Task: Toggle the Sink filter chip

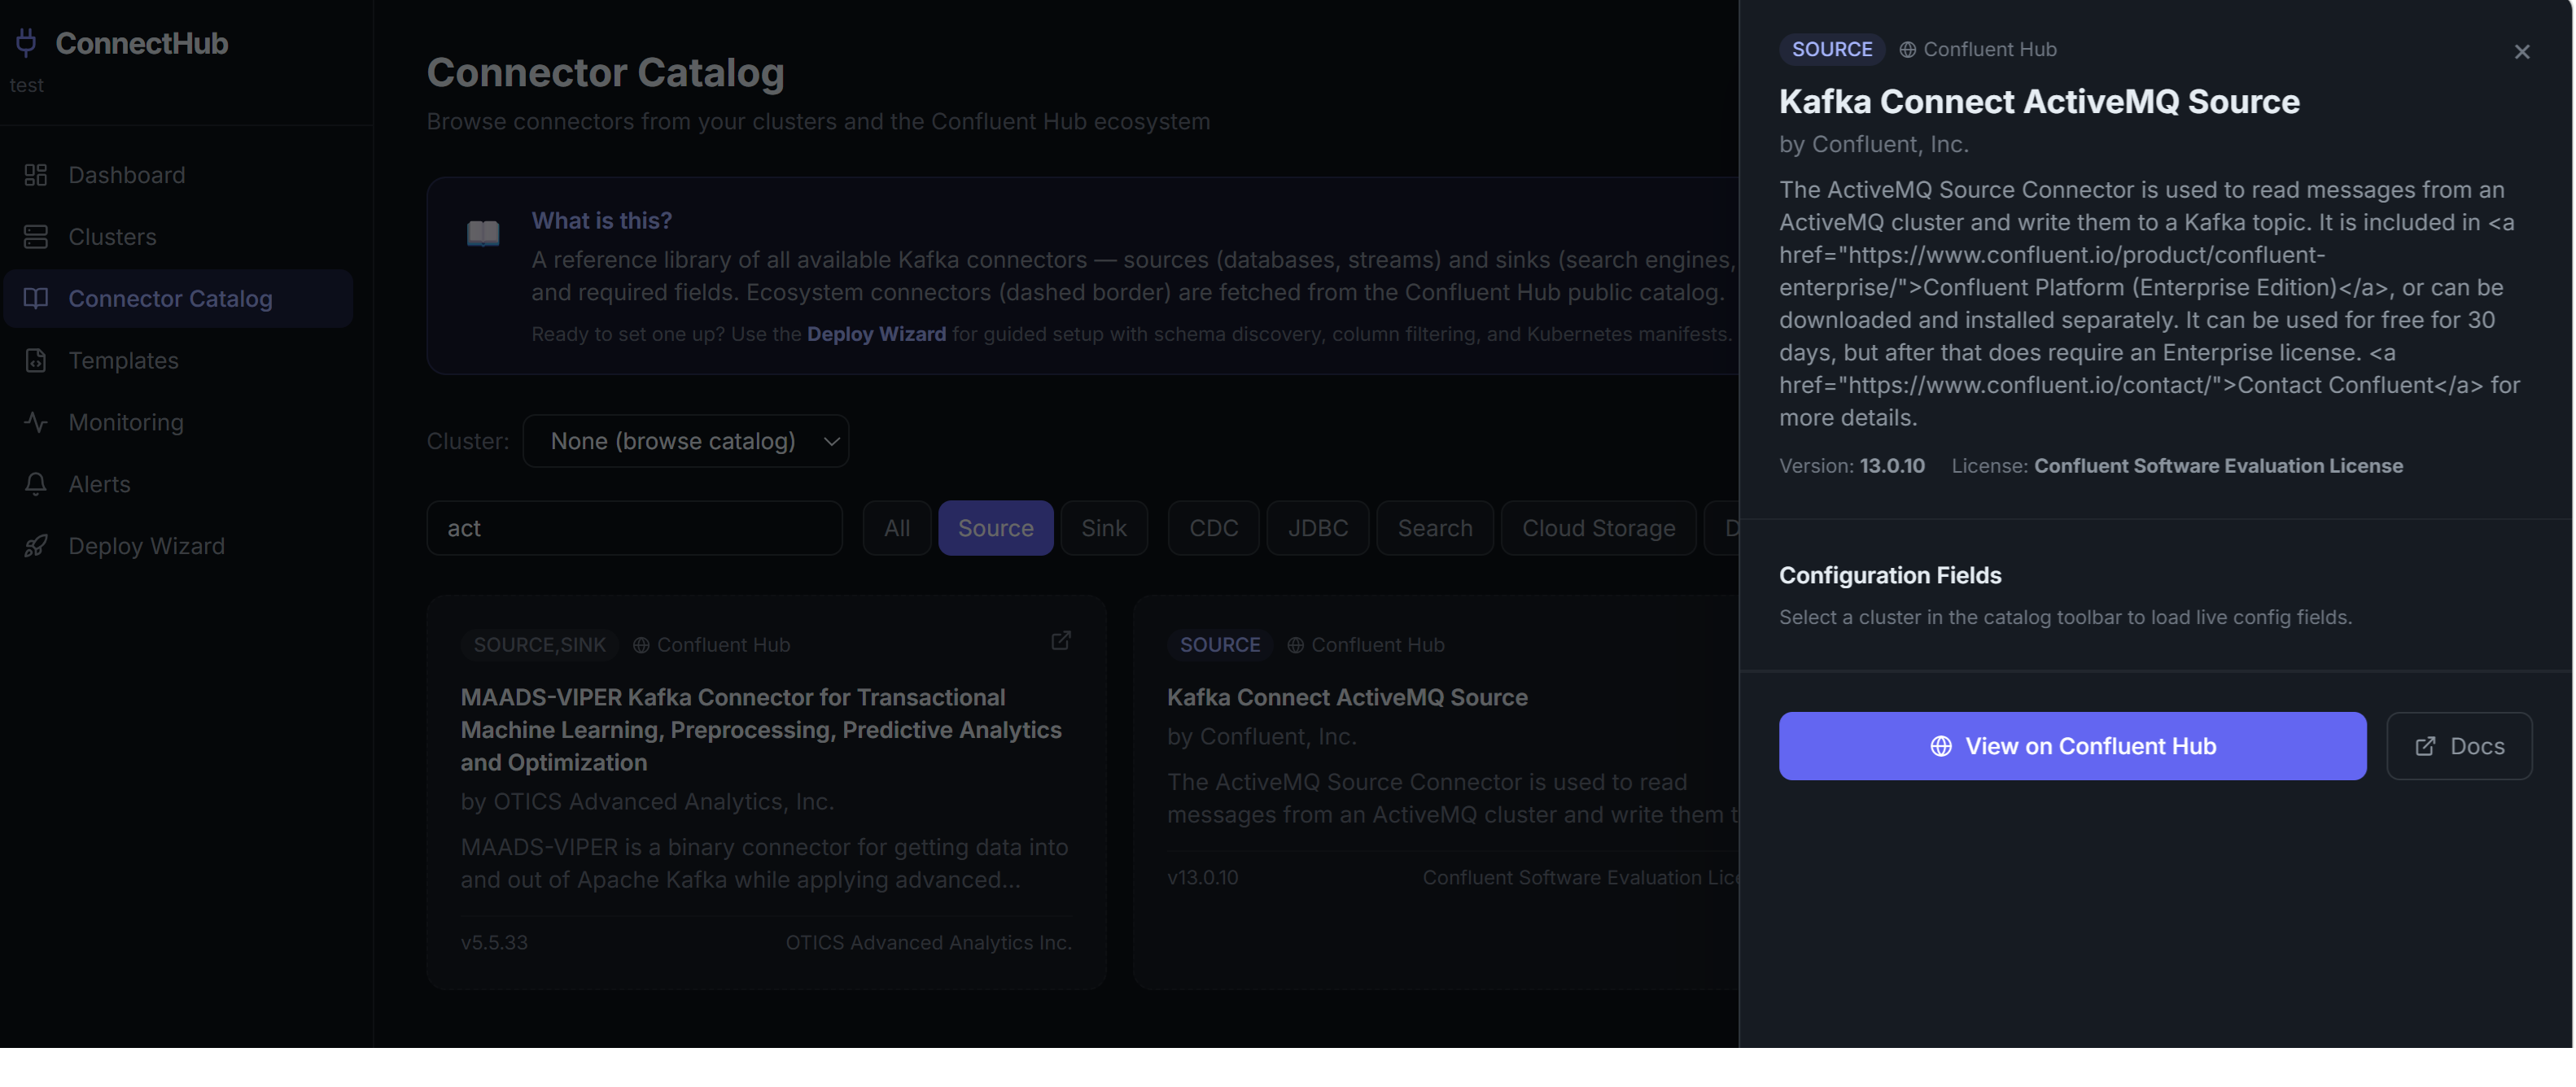Action: (x=1103, y=528)
